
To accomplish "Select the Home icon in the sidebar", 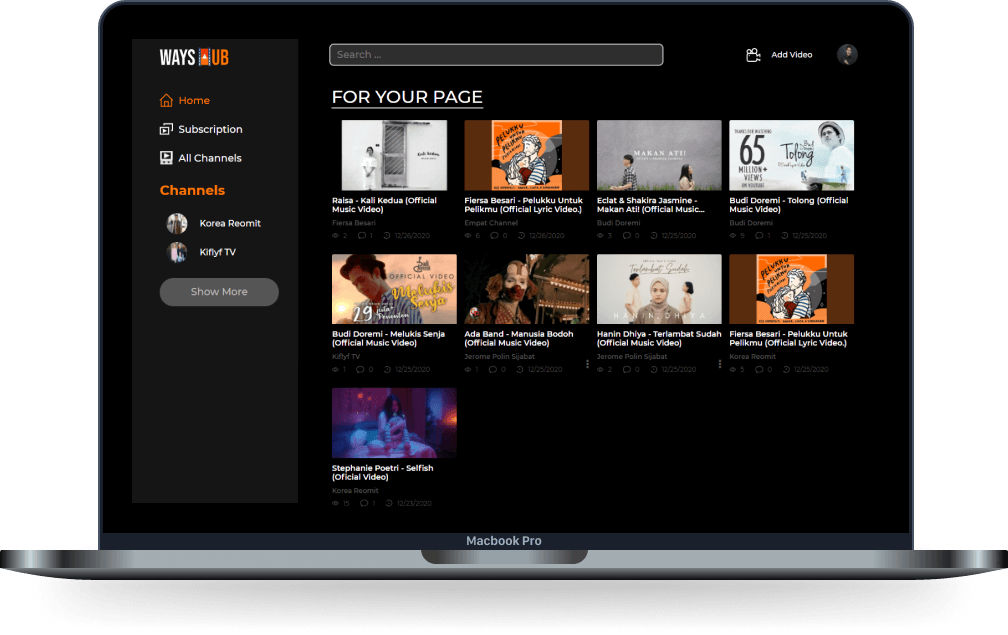I will tap(167, 100).
